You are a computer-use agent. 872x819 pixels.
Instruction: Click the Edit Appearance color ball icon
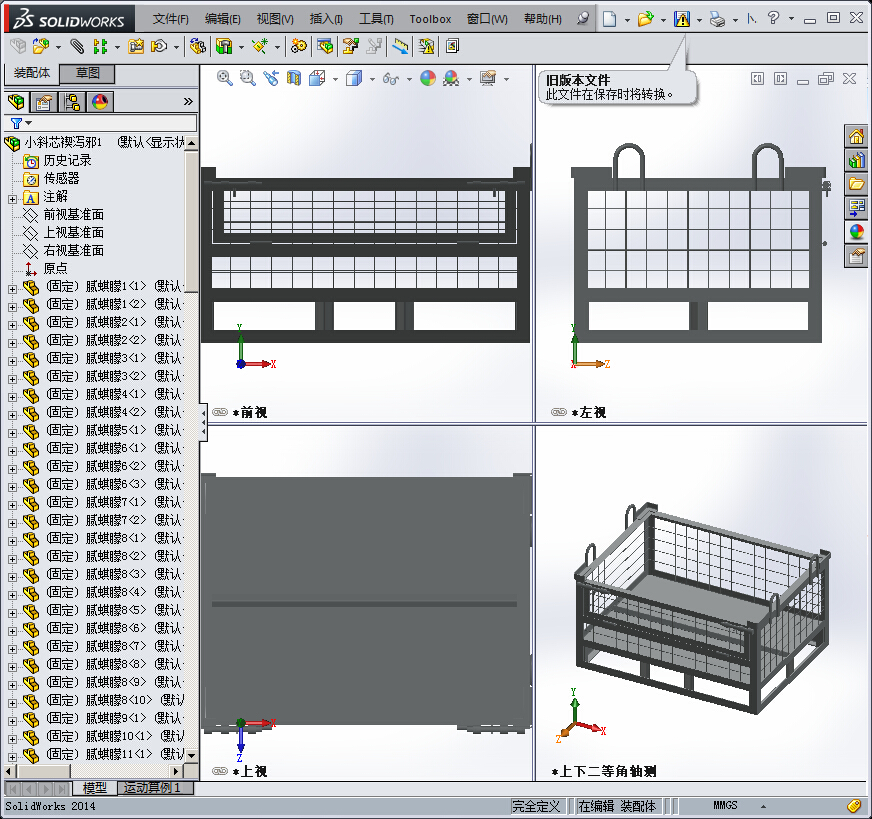428,78
